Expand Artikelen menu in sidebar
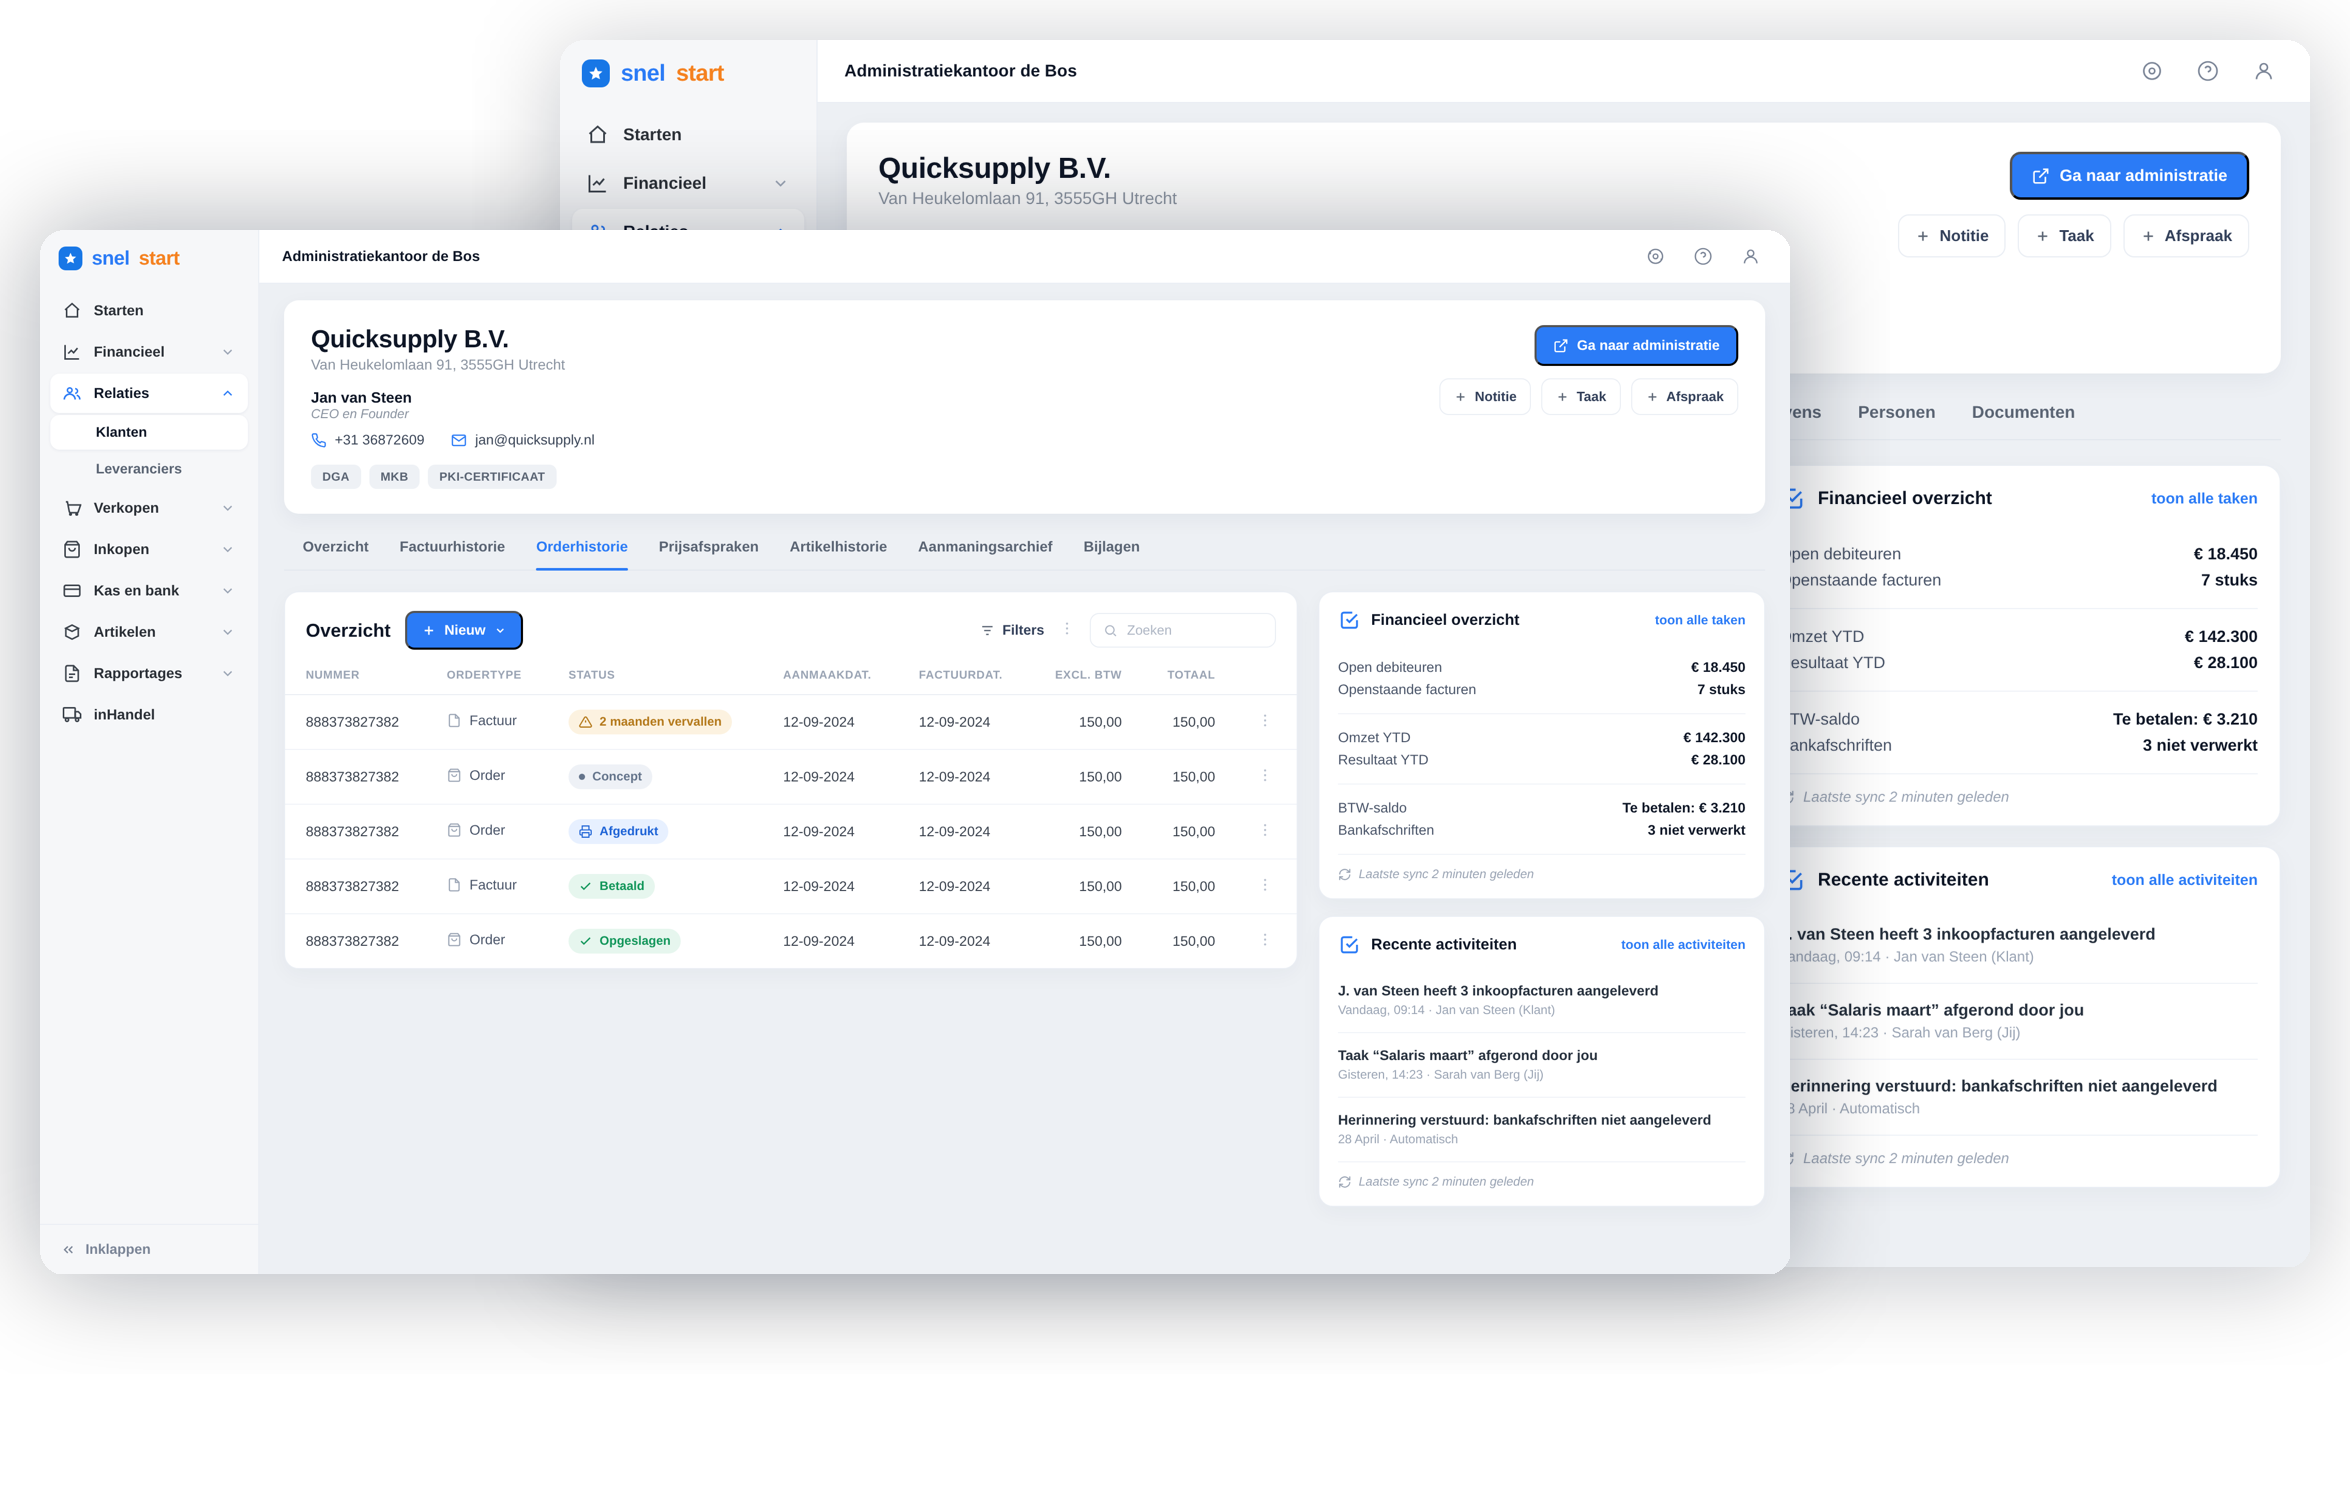Viewport: 2350px width, 1497px height. click(x=148, y=632)
